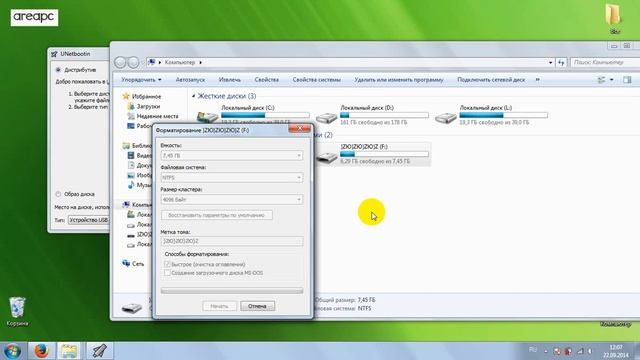Open UNetbootin type dropdown USB device
This screenshot has width=640, height=360.
pyautogui.click(x=89, y=220)
